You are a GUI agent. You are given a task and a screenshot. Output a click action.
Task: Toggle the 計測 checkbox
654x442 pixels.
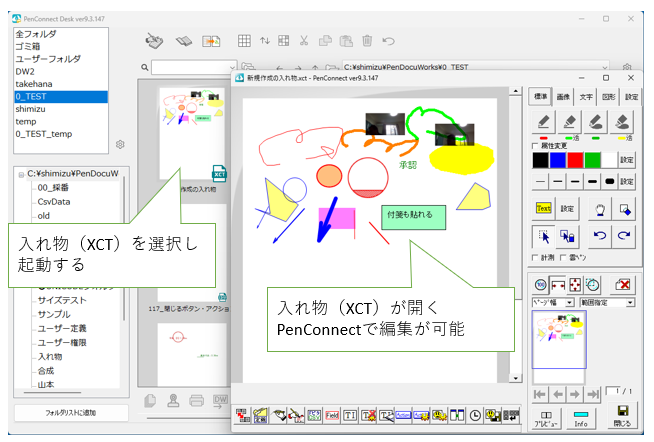[533, 258]
